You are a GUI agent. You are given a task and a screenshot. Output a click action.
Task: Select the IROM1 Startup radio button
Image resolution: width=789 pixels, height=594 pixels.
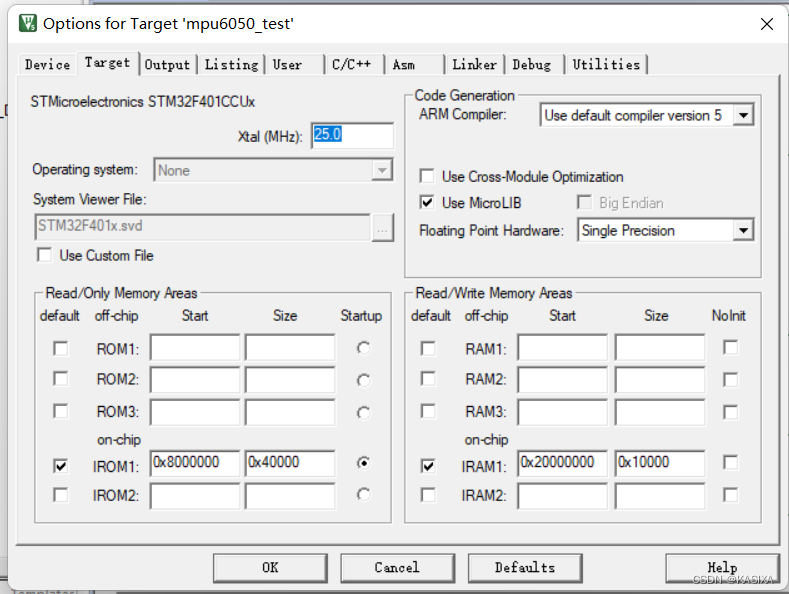363,462
